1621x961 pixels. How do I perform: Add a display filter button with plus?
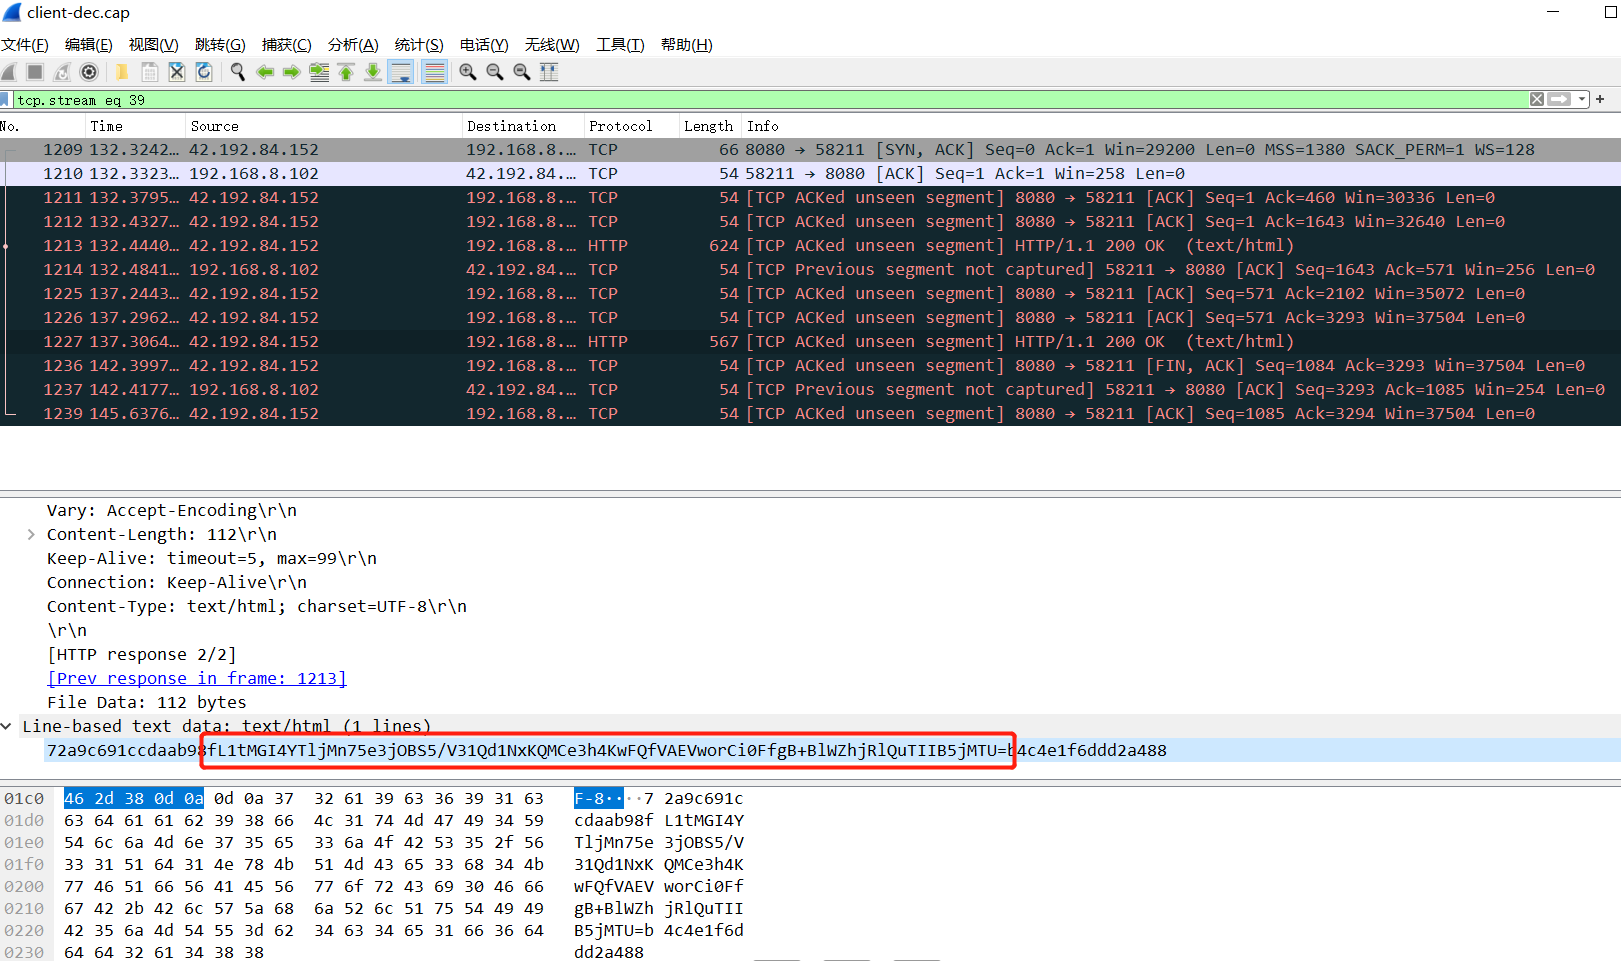pyautogui.click(x=1600, y=99)
